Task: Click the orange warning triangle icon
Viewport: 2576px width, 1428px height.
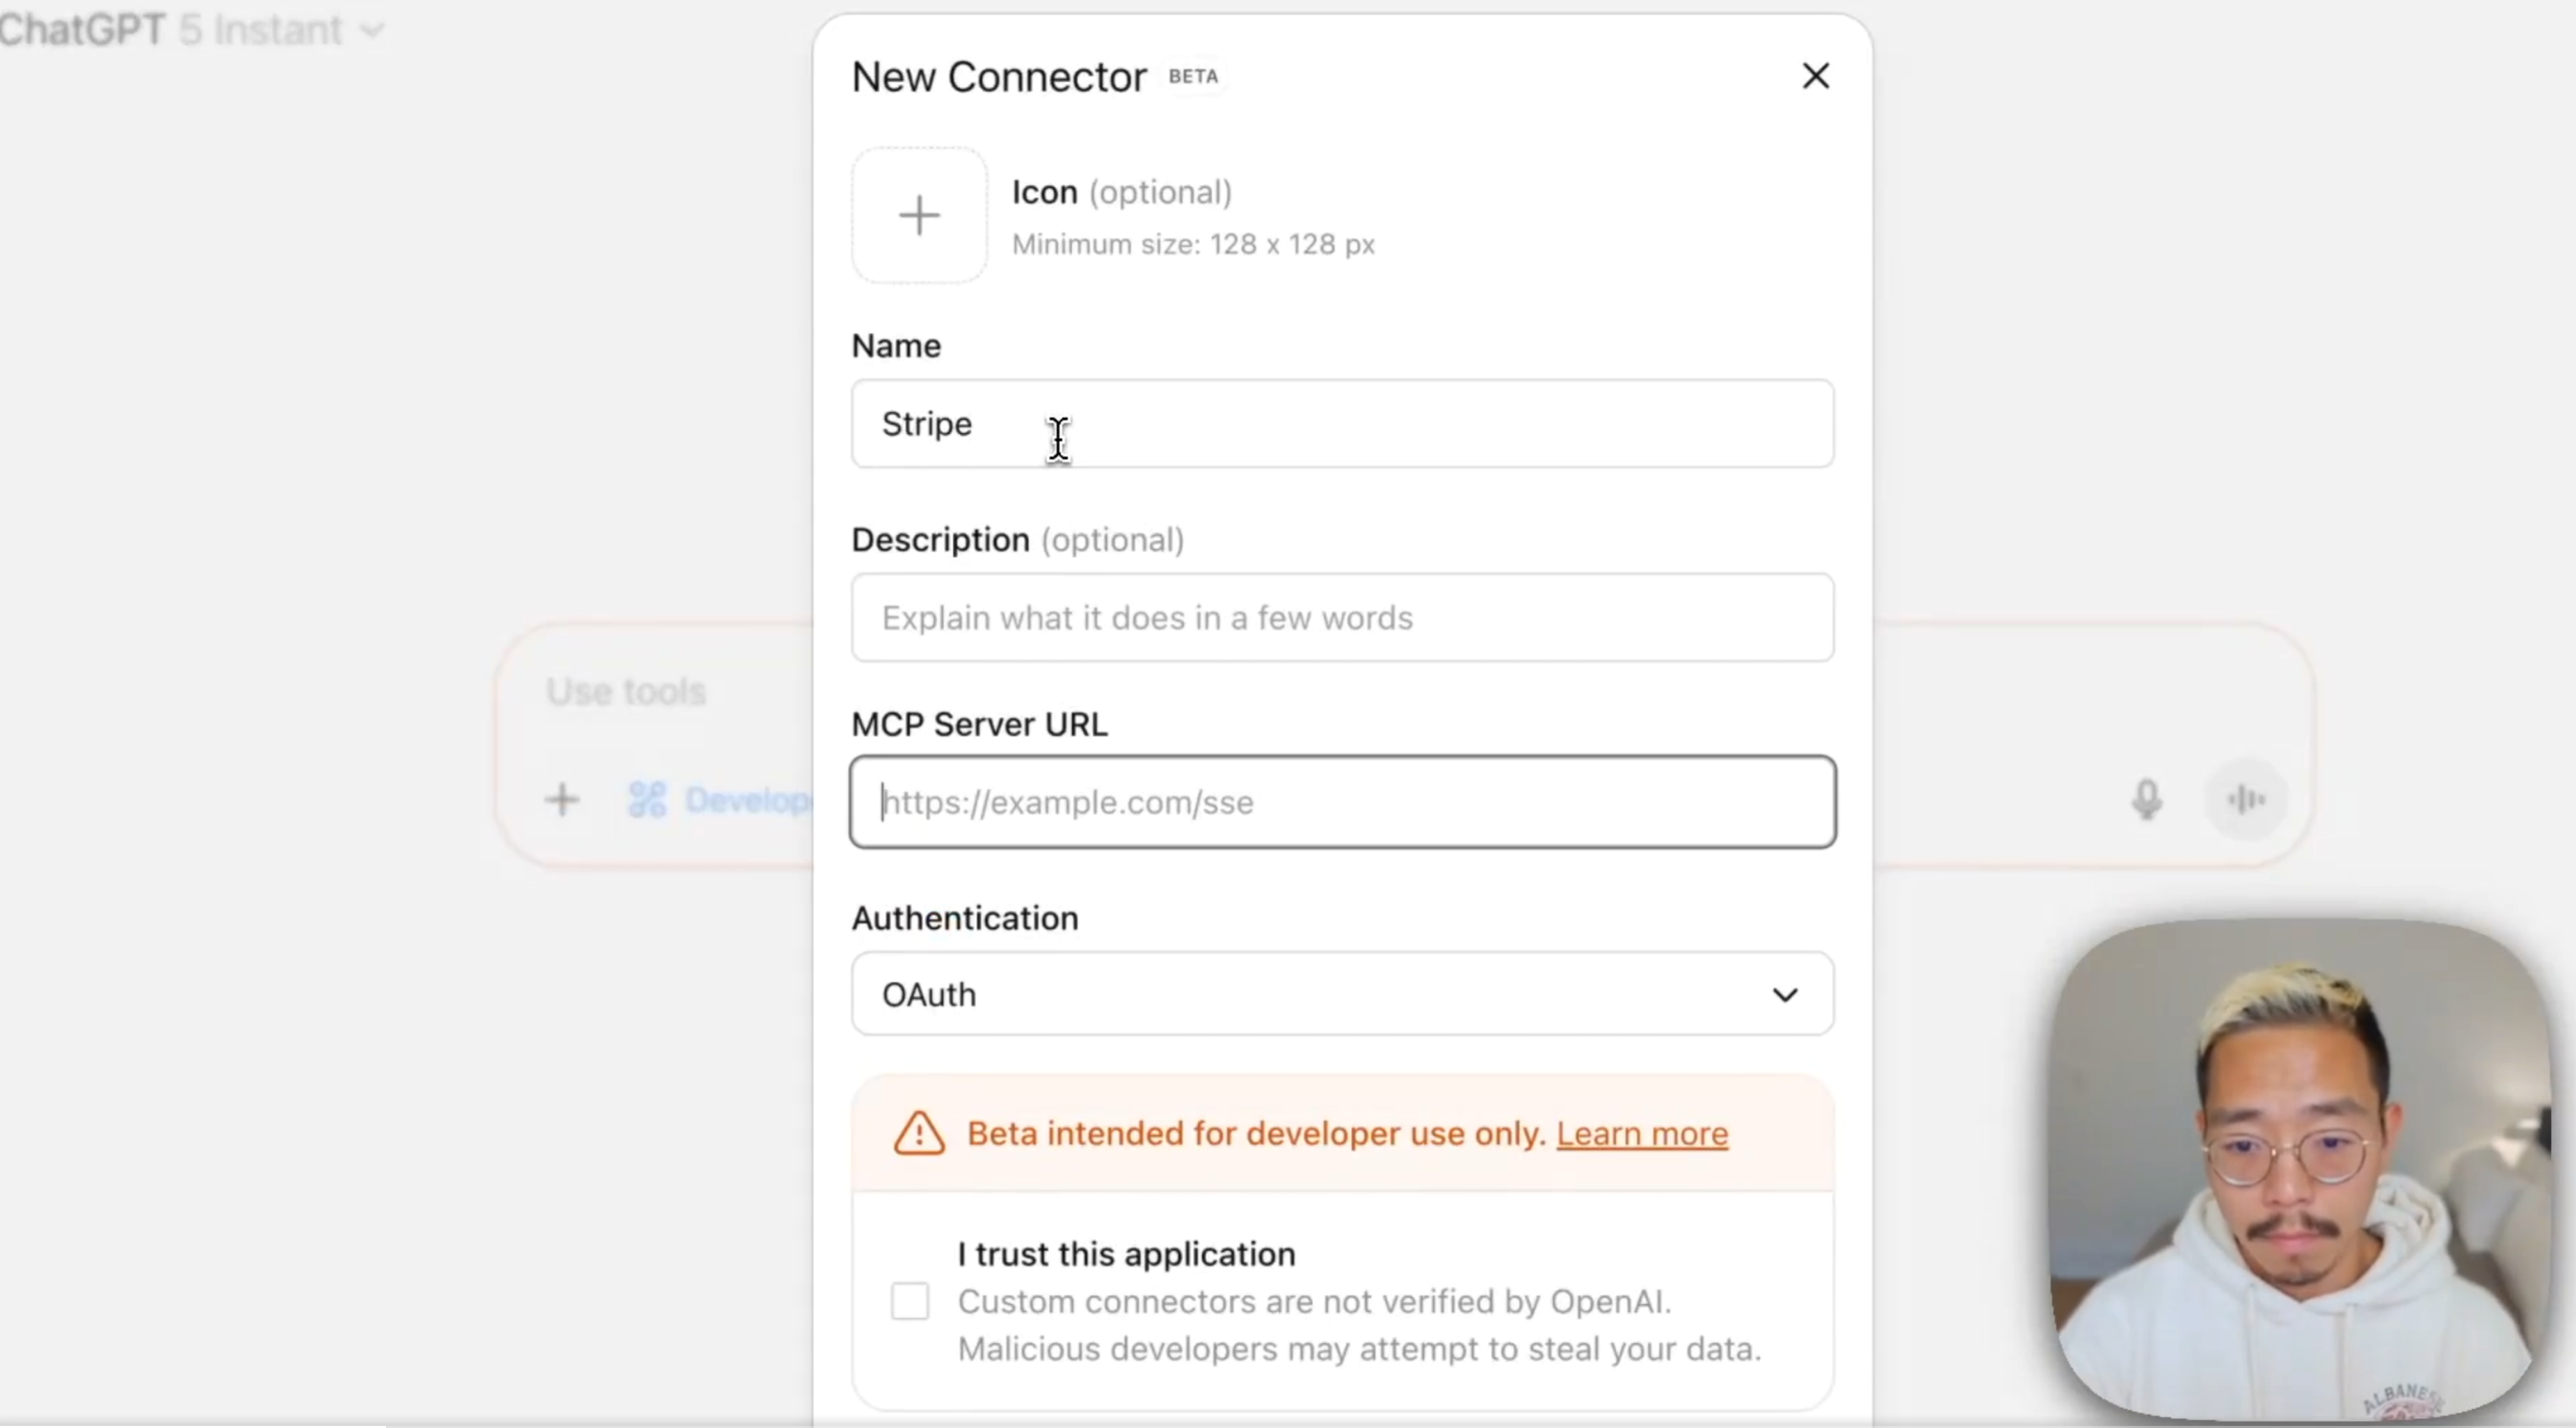Action: [919, 1134]
